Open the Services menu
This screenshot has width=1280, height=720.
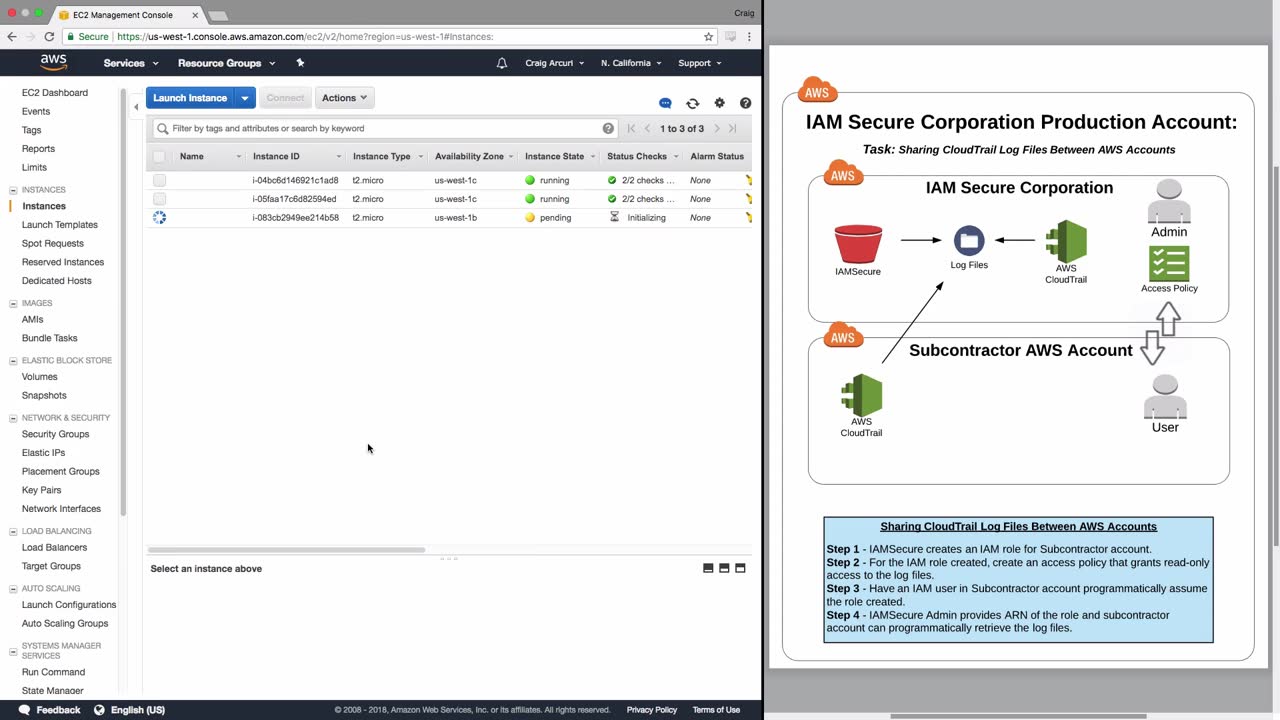point(131,63)
